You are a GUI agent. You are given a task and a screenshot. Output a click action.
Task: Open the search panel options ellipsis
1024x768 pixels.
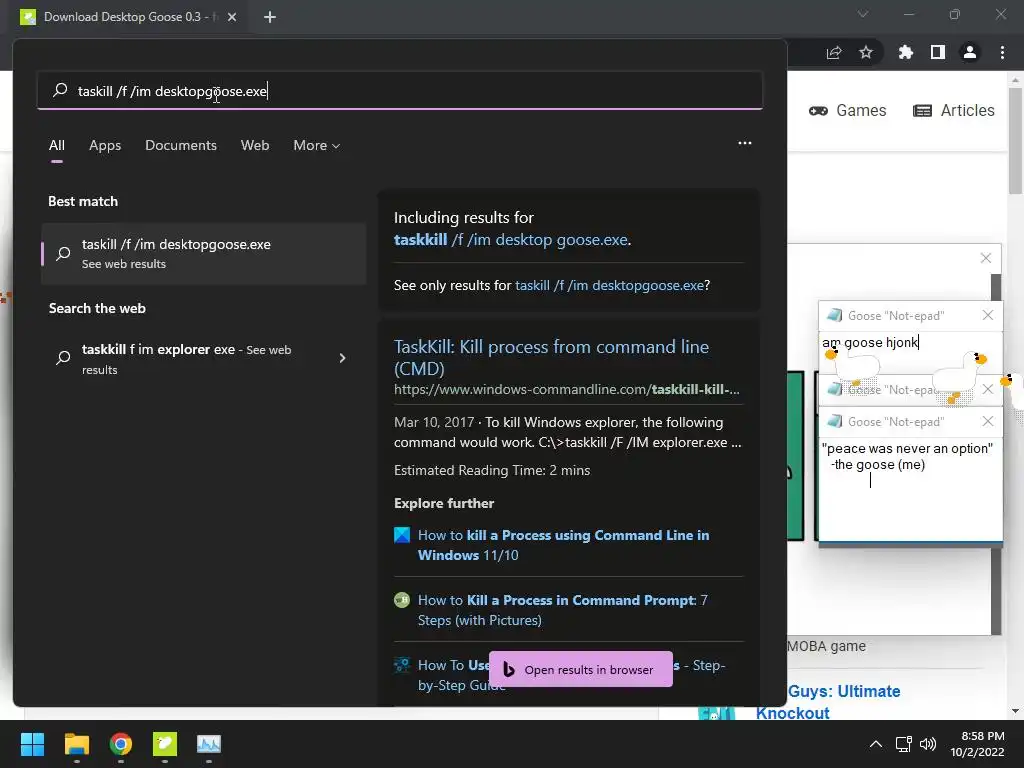tap(744, 143)
